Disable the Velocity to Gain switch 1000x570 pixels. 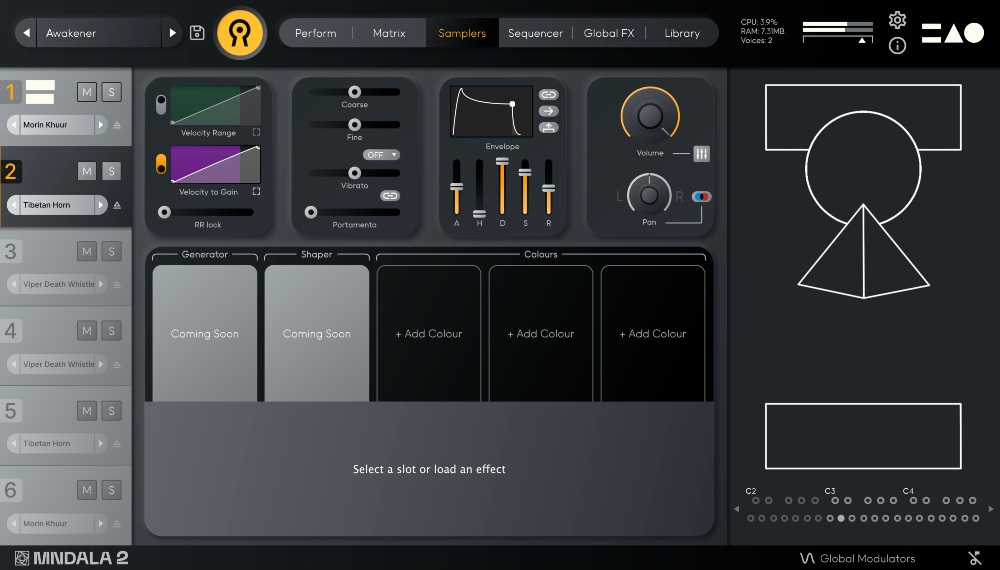click(161, 164)
